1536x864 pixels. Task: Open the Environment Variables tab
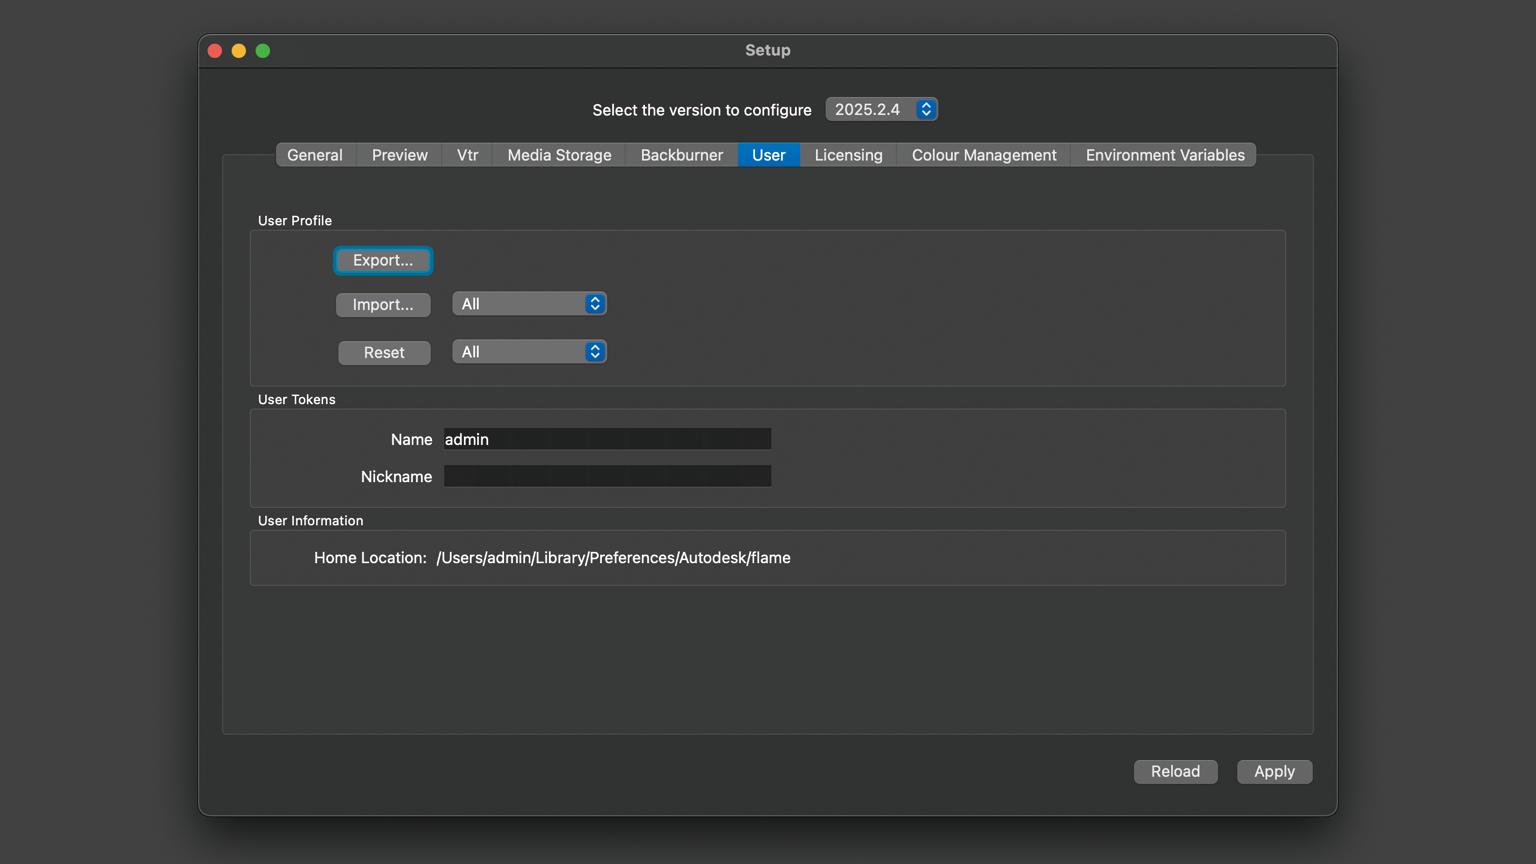[x=1164, y=155]
